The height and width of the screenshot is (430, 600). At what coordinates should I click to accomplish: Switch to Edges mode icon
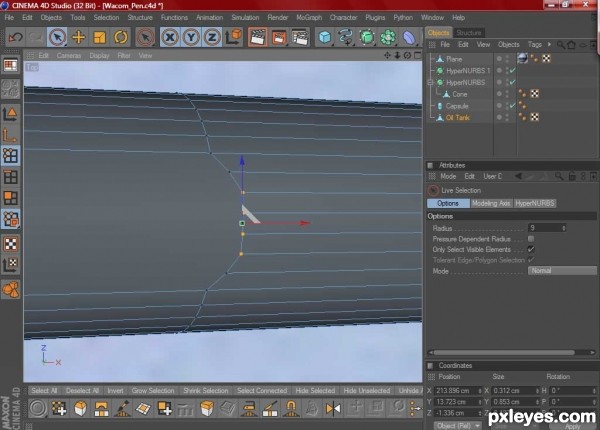[x=10, y=177]
